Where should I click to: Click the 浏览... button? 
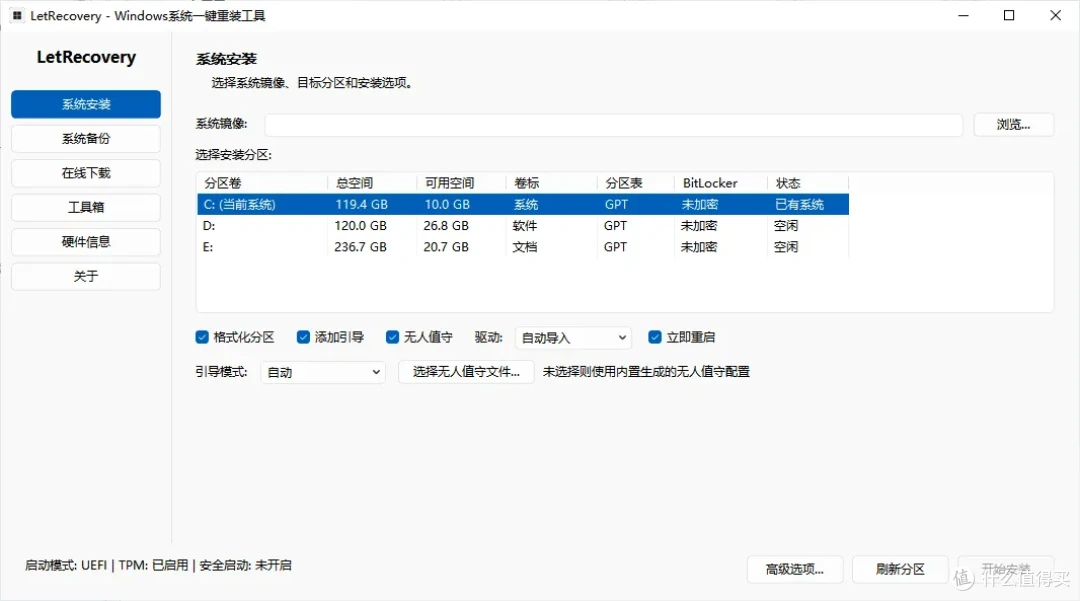[x=1013, y=125]
